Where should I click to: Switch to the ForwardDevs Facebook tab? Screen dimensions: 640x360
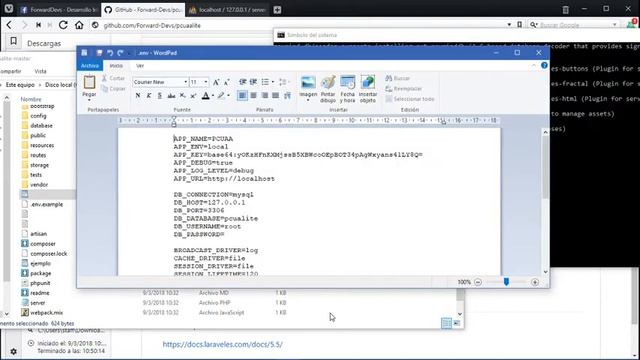(x=58, y=10)
